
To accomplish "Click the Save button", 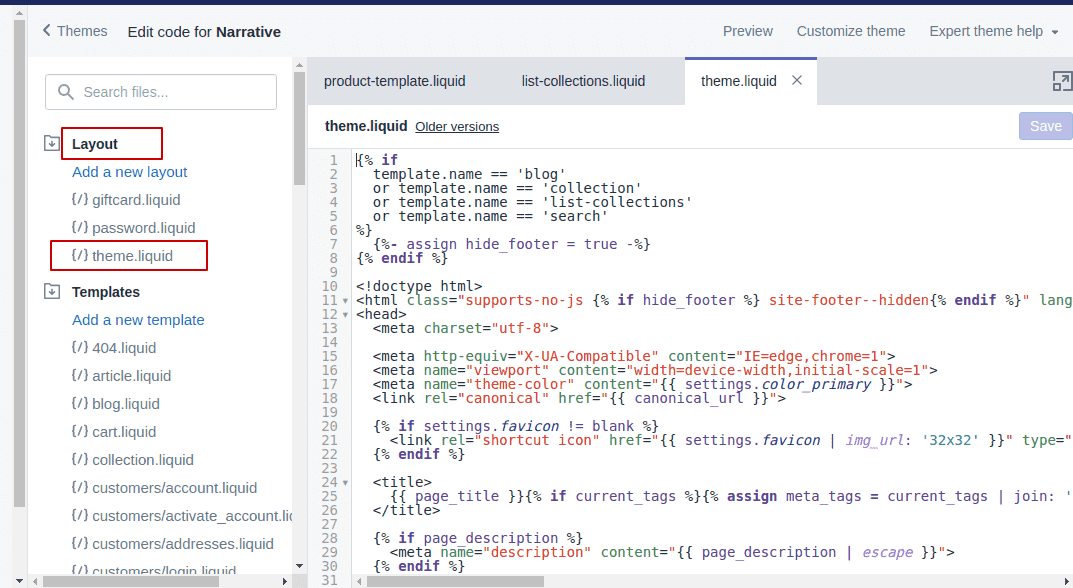I will tap(1045, 126).
